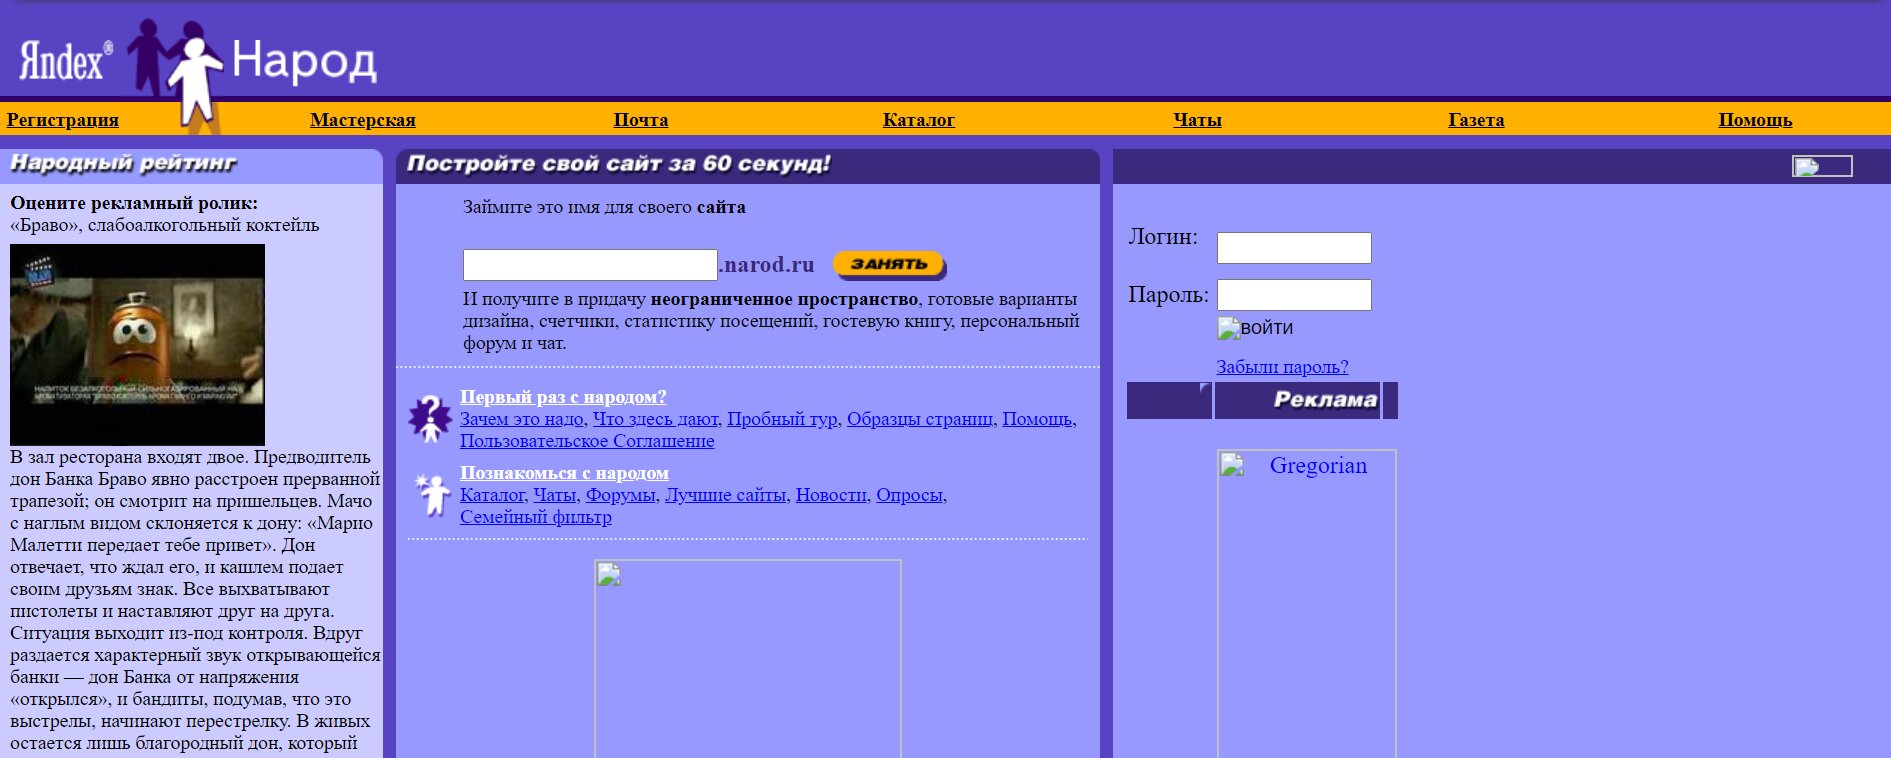1891x758 pixels.
Task: Click the Постройте свой сайт за 60 секунд! heading
Action: tap(619, 164)
